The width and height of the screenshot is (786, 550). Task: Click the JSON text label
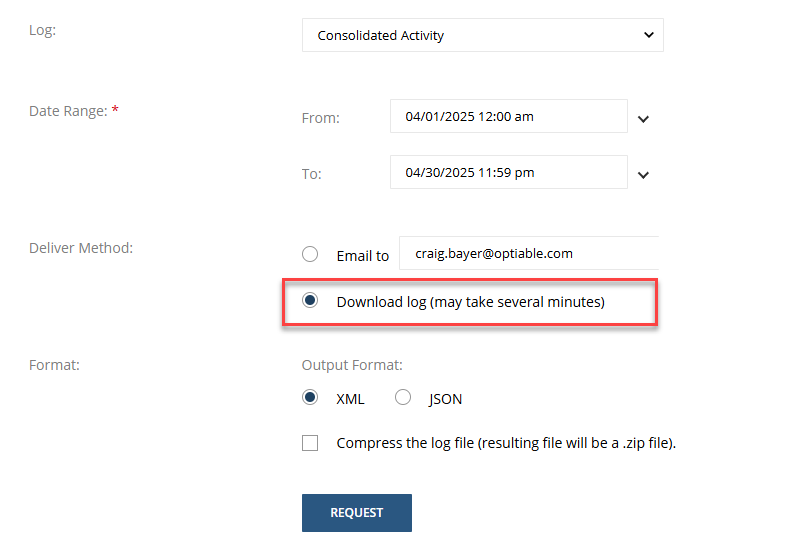pyautogui.click(x=445, y=399)
